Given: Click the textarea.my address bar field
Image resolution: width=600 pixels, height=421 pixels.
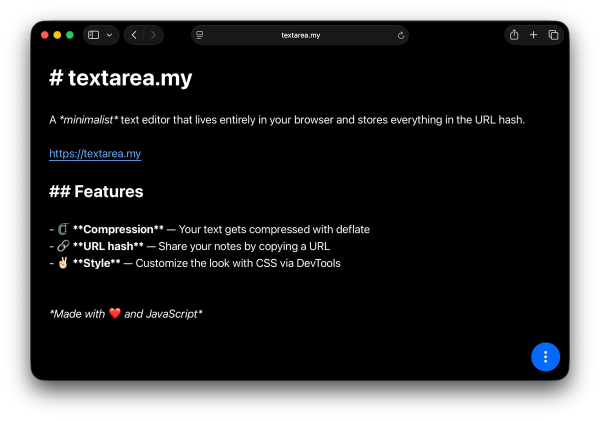Looking at the screenshot, I should pyautogui.click(x=300, y=35).
